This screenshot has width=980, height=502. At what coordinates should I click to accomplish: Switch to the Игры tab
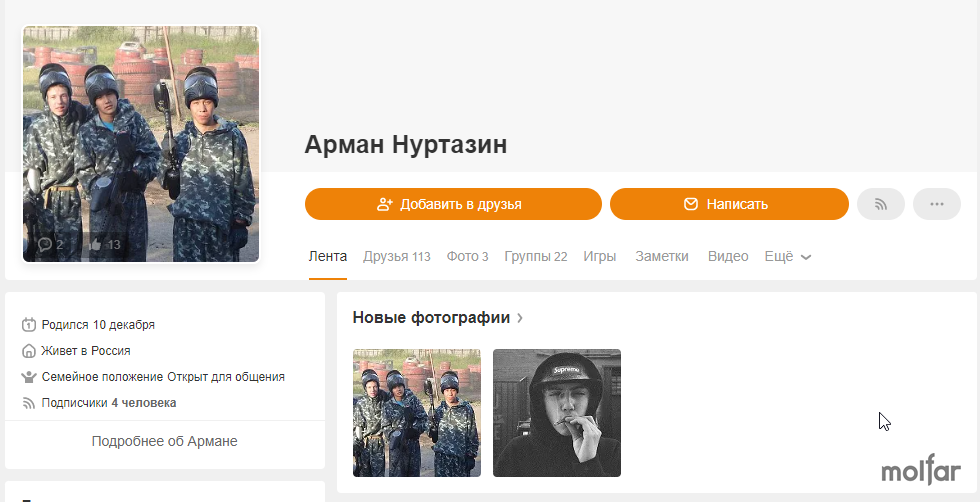pos(599,256)
